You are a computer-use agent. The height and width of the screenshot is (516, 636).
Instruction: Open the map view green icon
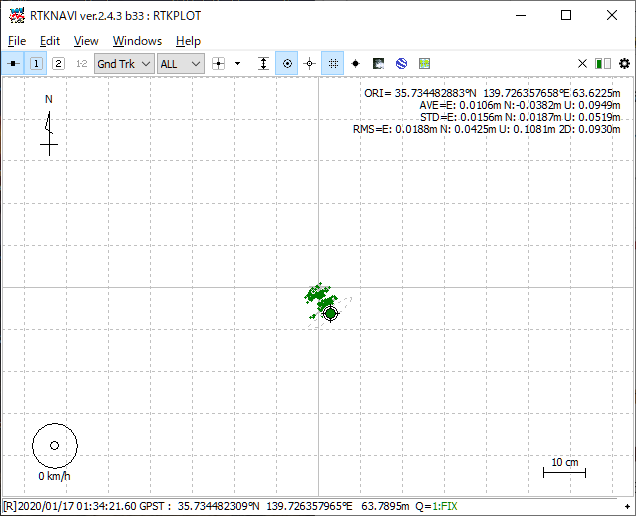424,63
